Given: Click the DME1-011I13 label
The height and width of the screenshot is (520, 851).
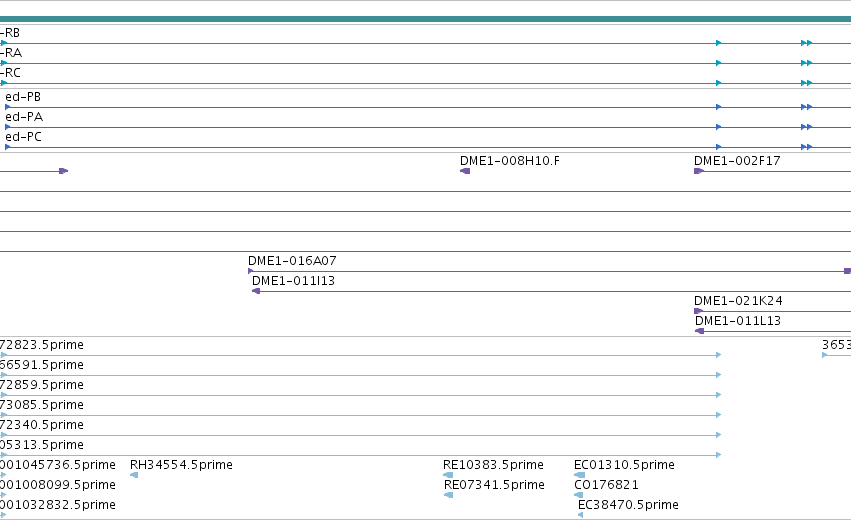Looking at the screenshot, I should point(293,281).
